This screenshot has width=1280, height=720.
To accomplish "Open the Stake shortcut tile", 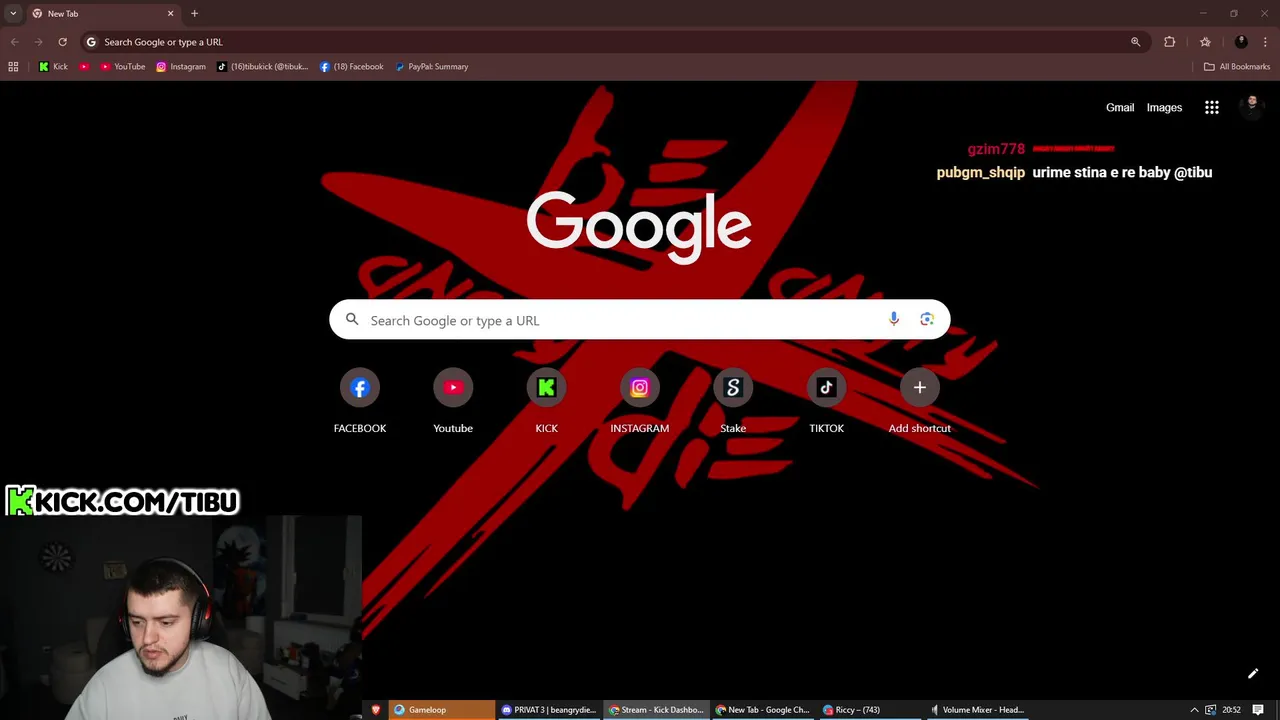I will [733, 400].
